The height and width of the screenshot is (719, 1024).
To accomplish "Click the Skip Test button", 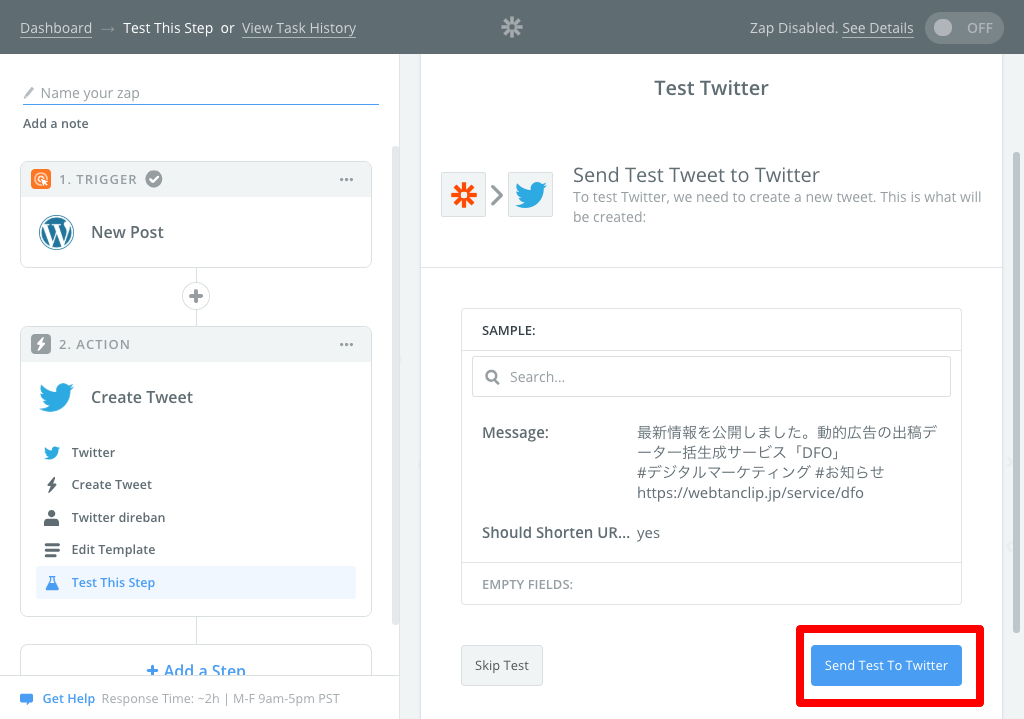I will pyautogui.click(x=502, y=665).
